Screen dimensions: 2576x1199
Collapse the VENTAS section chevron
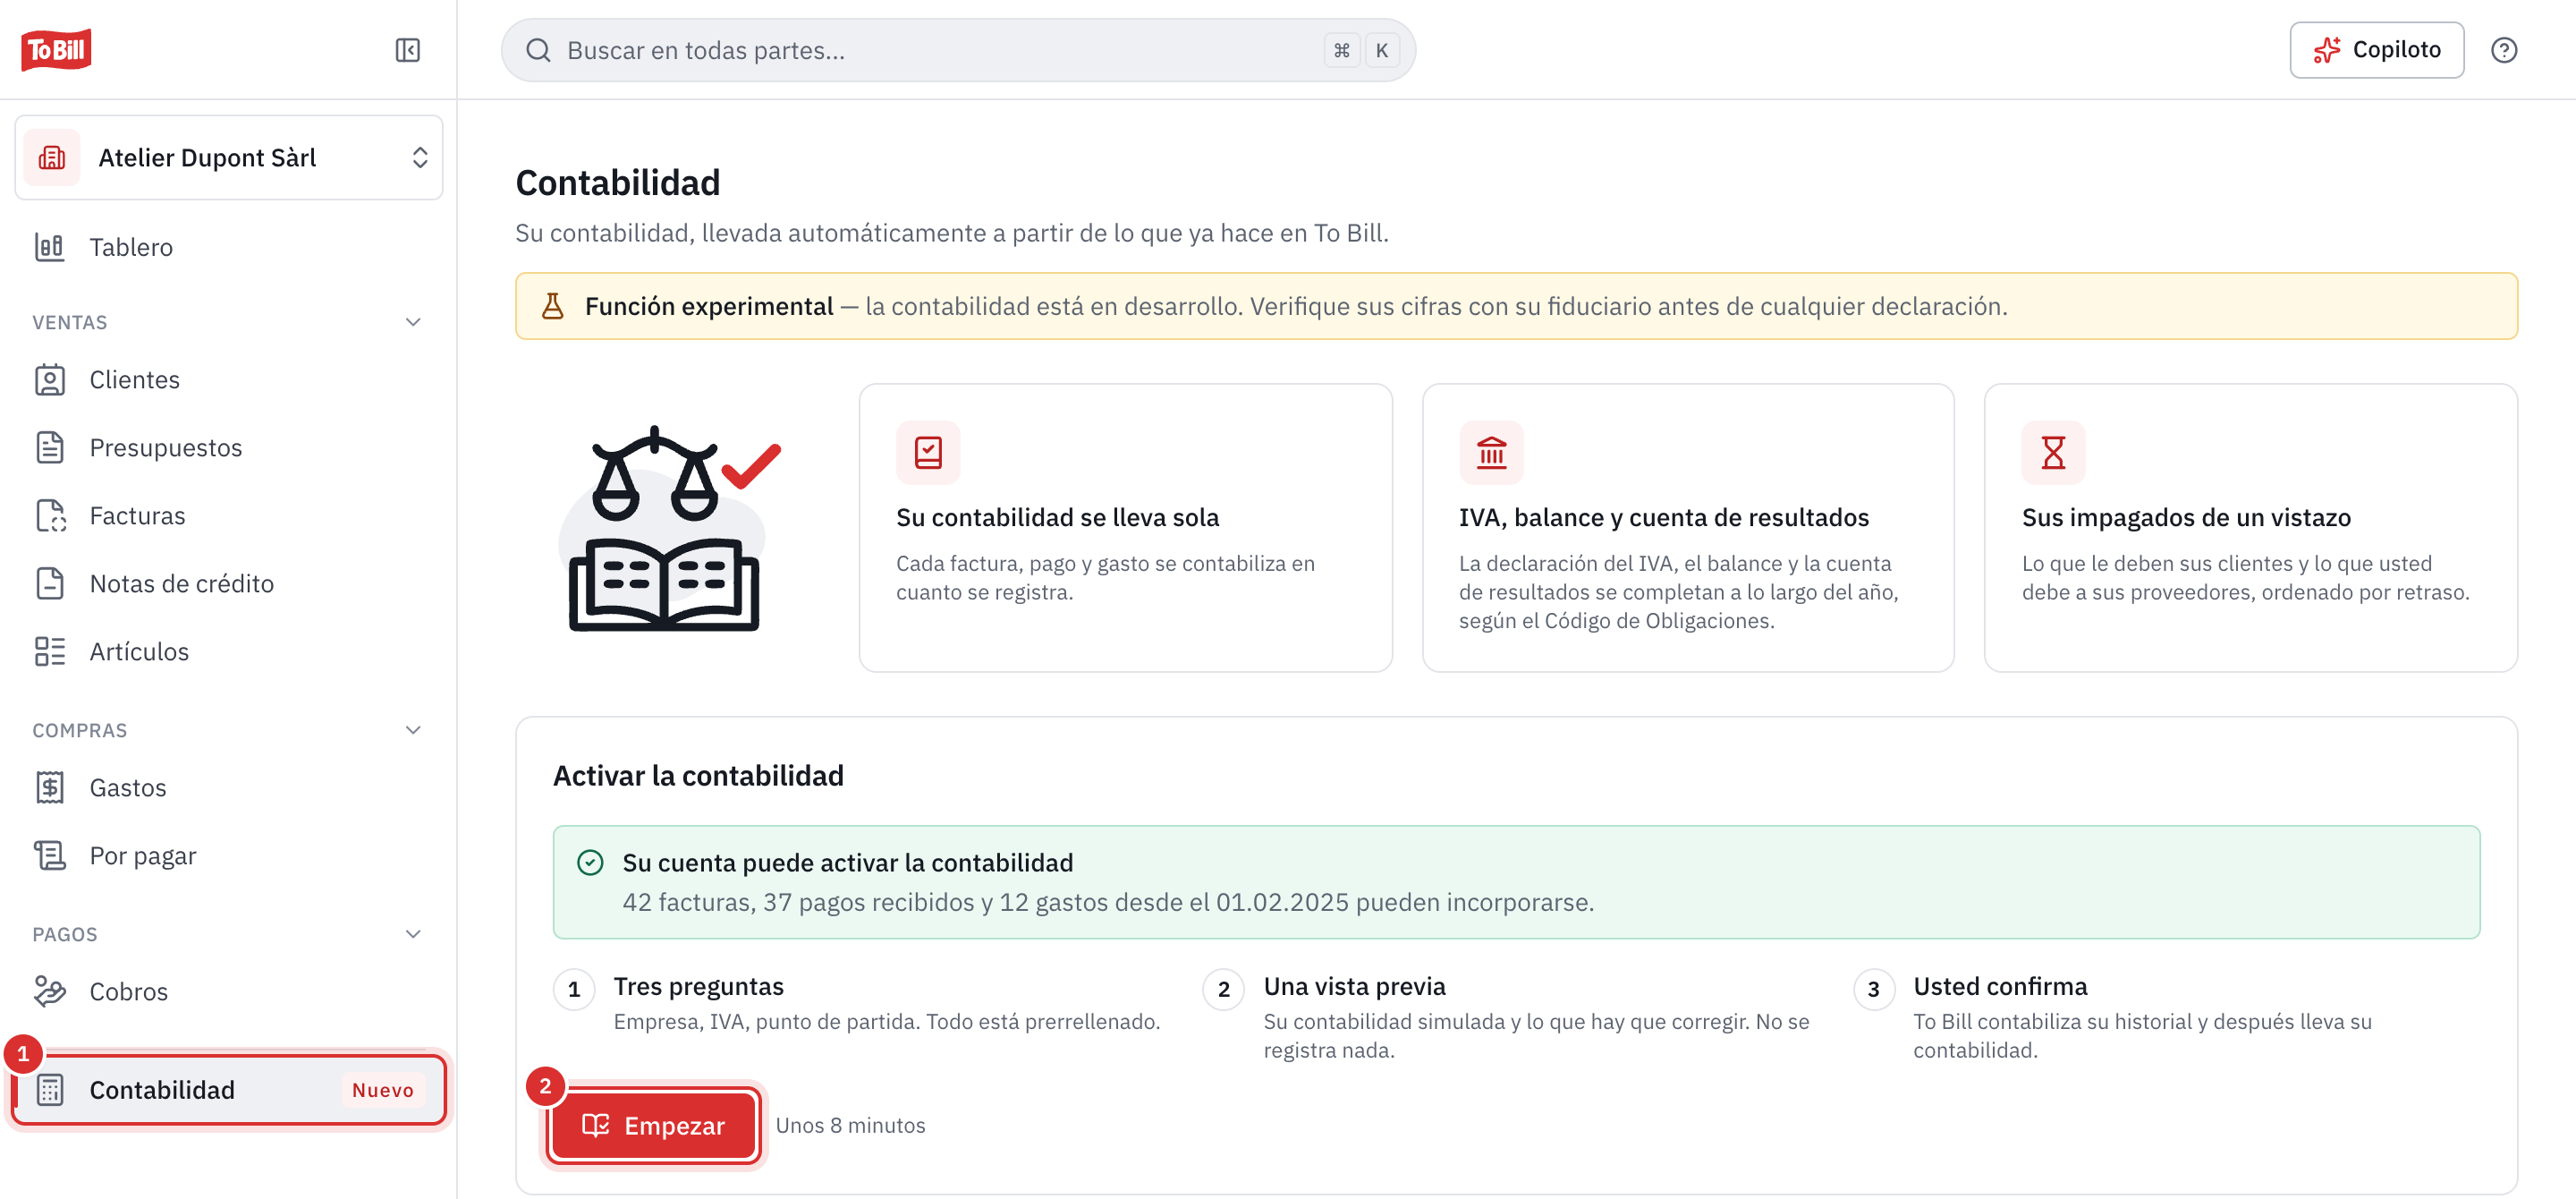[x=413, y=322]
